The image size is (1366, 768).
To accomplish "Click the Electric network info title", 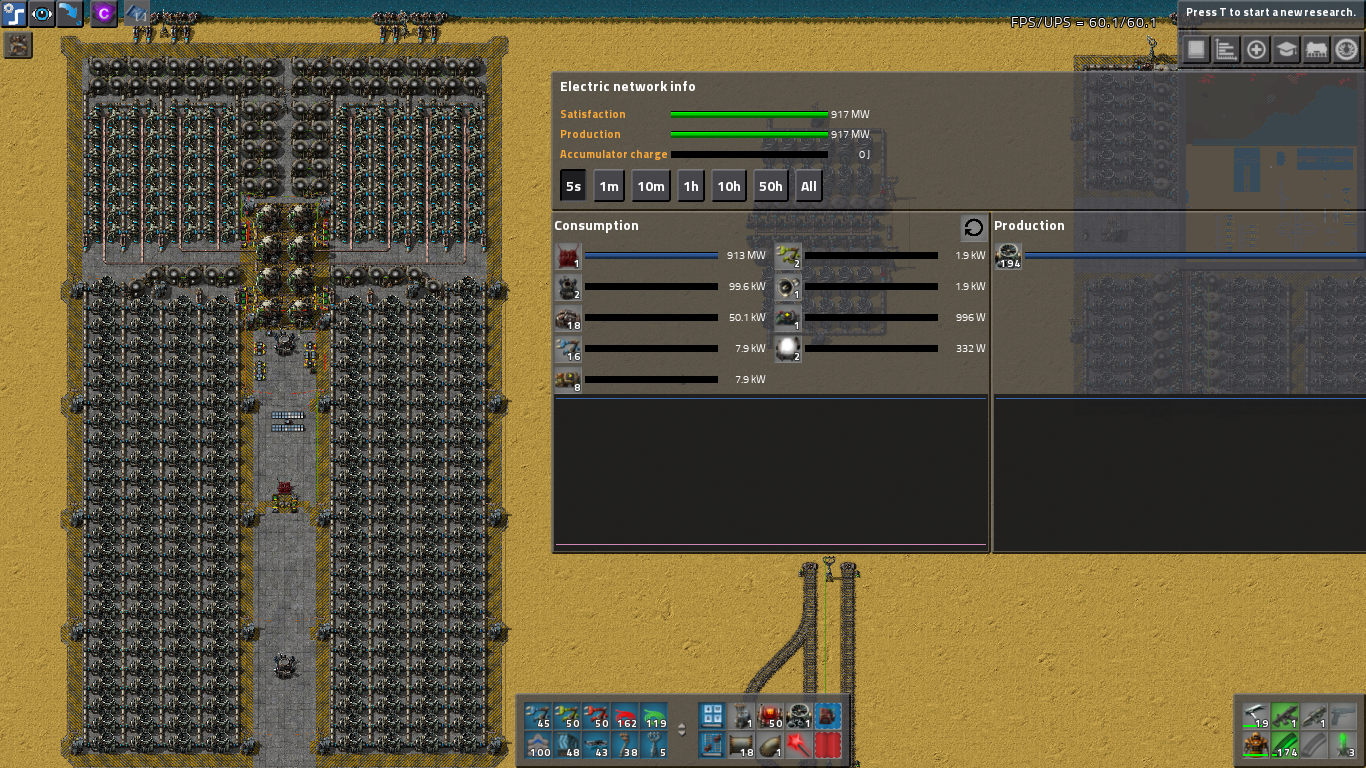I will [628, 87].
